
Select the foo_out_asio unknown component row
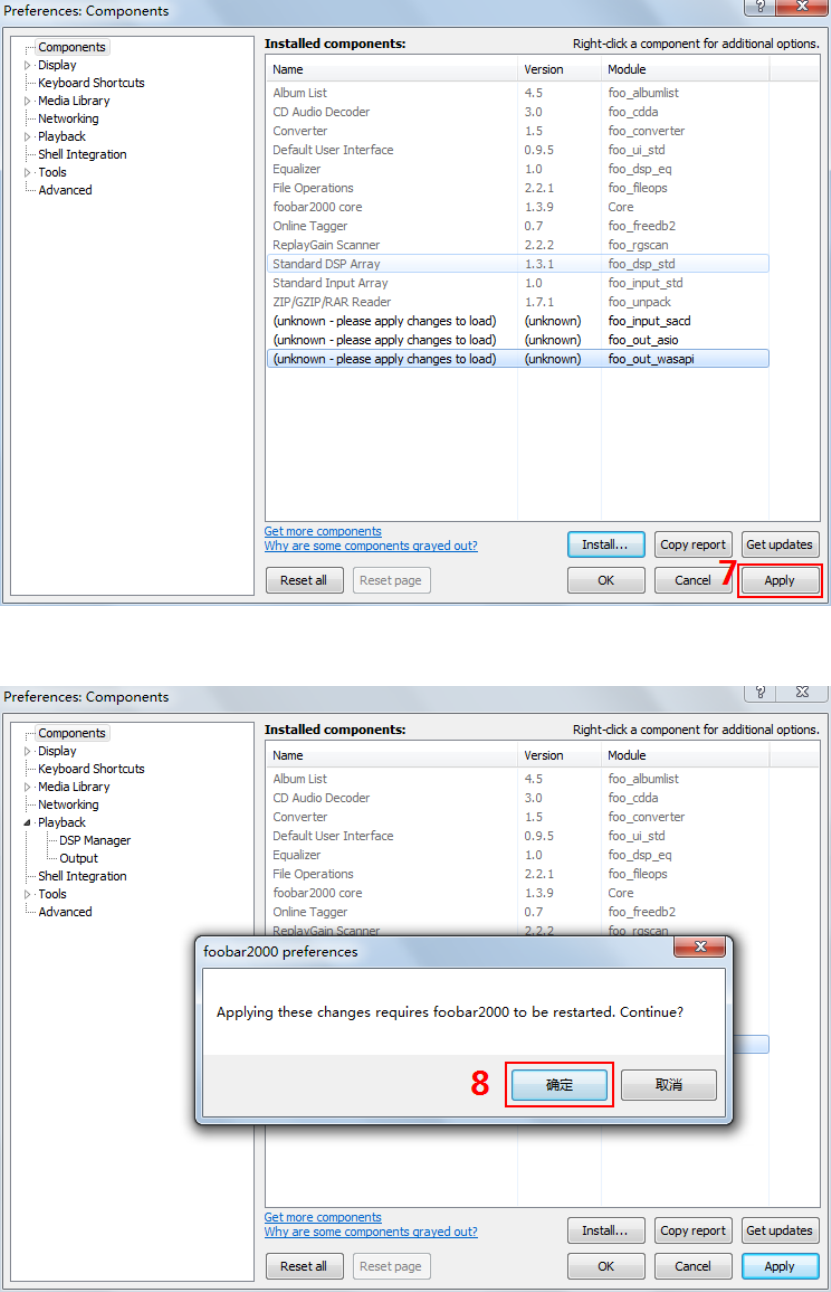click(517, 340)
